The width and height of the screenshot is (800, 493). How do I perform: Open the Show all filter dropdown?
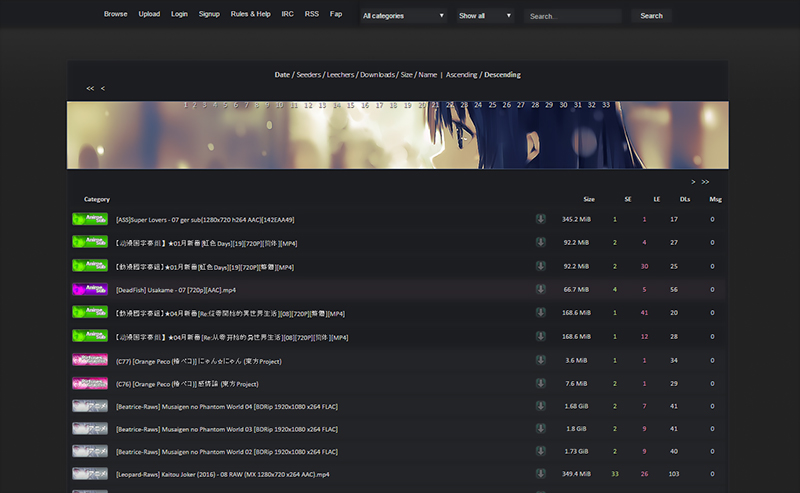click(485, 16)
